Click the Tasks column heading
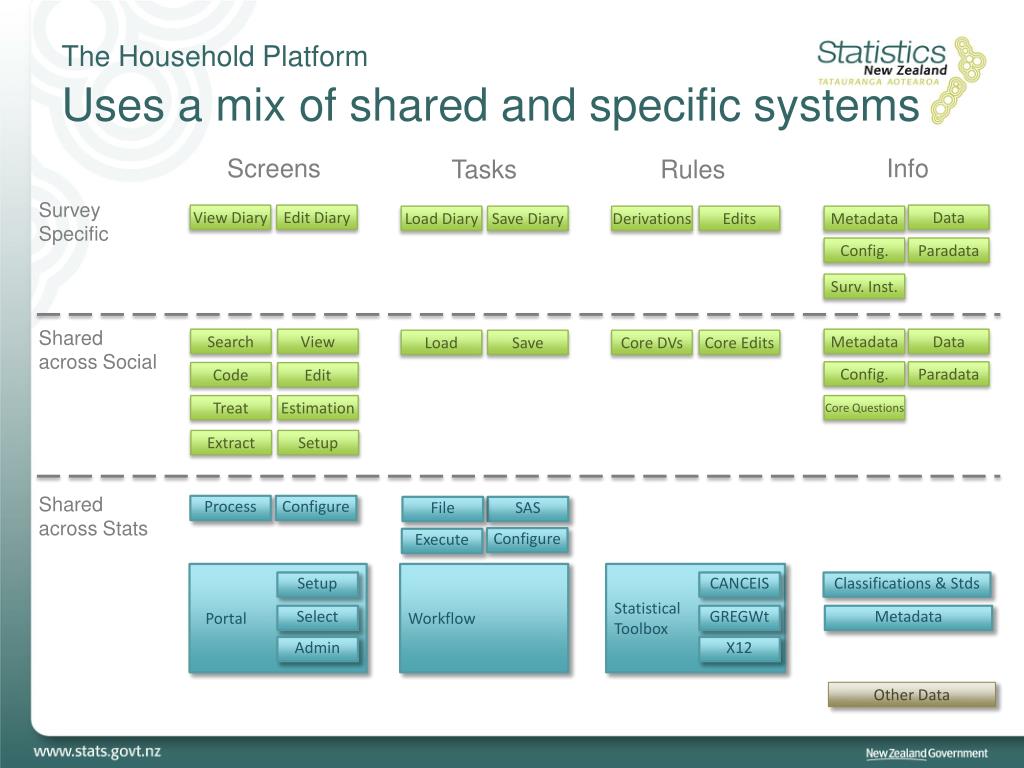 click(484, 170)
